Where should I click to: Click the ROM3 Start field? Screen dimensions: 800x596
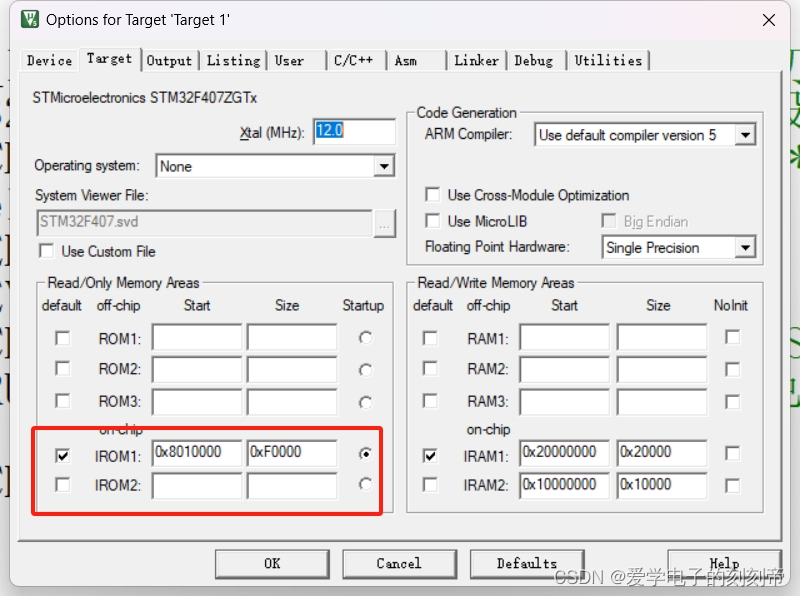197,402
